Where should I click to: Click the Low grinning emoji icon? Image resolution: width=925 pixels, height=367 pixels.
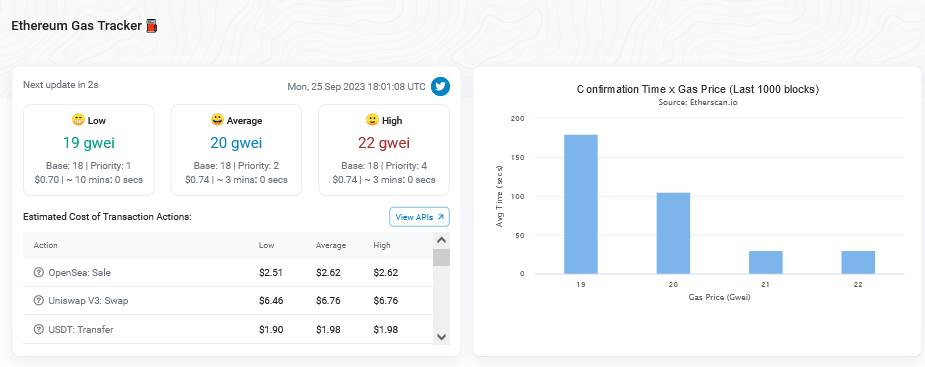(78, 120)
